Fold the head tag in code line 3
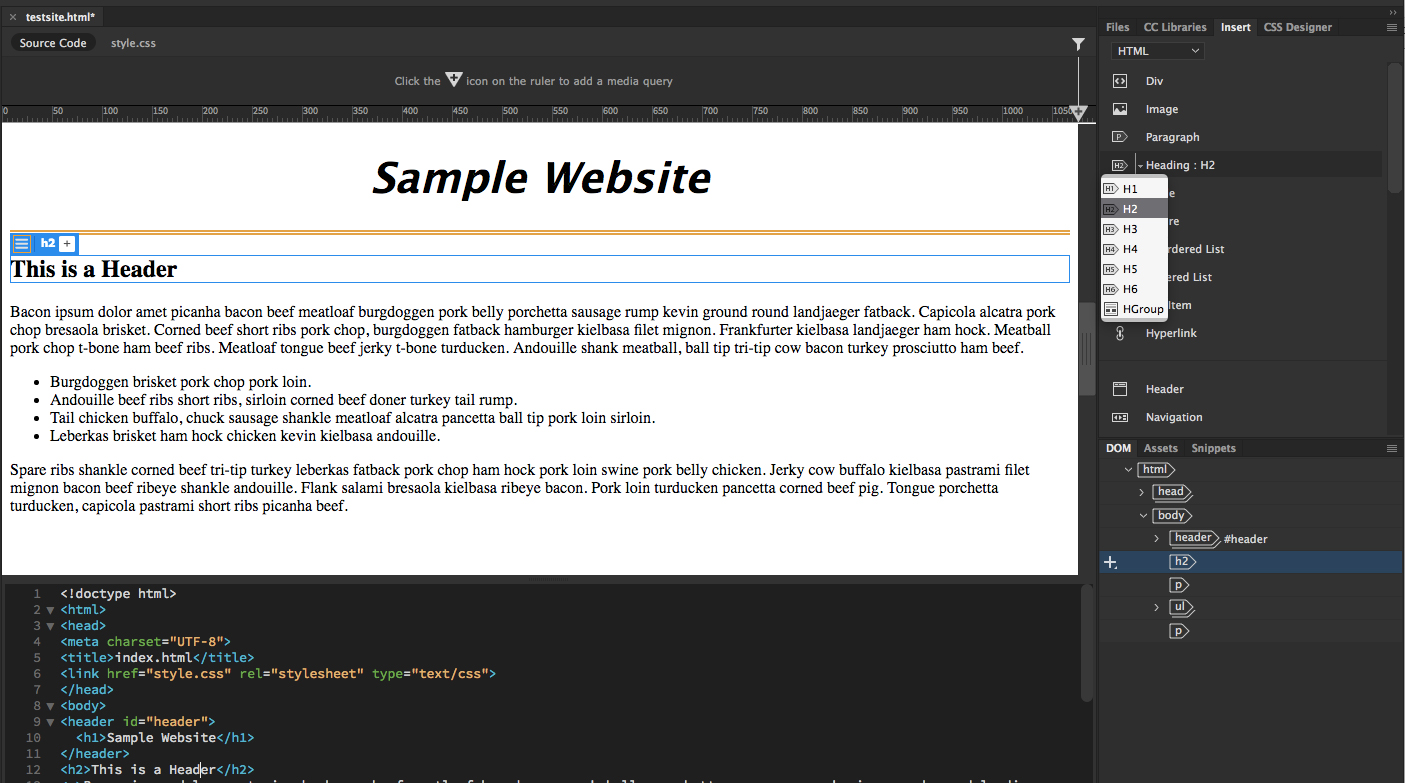This screenshot has width=1405, height=783. [x=50, y=626]
